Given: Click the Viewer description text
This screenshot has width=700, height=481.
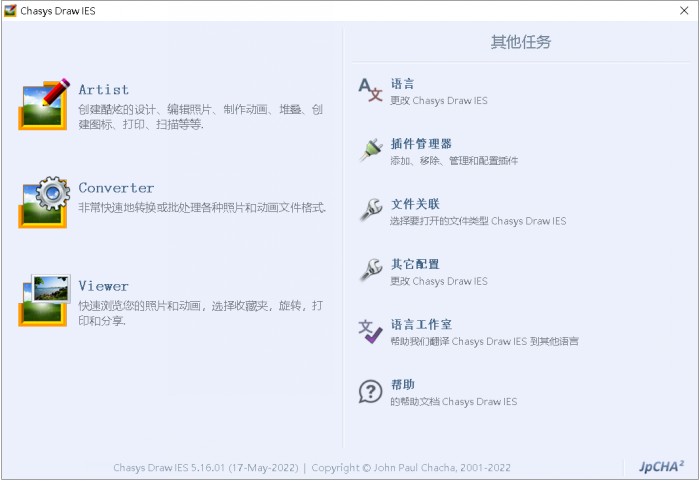Looking at the screenshot, I should point(200,313).
